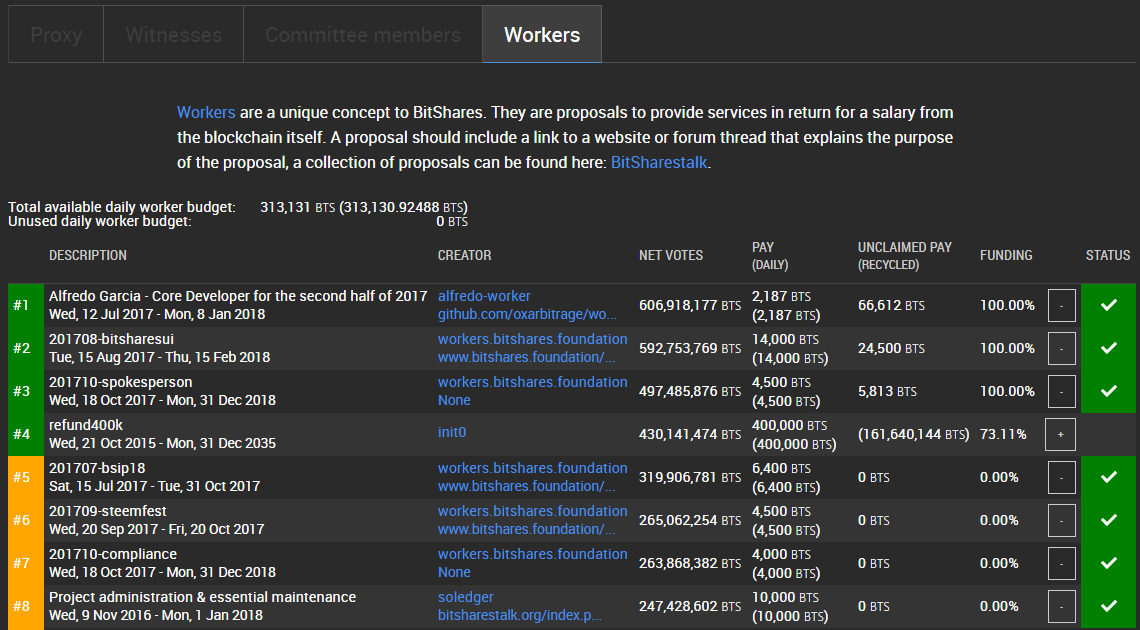The height and width of the screenshot is (630, 1140).
Task: Select the Alfredo Garcia Core Developer description
Action: tap(238, 296)
